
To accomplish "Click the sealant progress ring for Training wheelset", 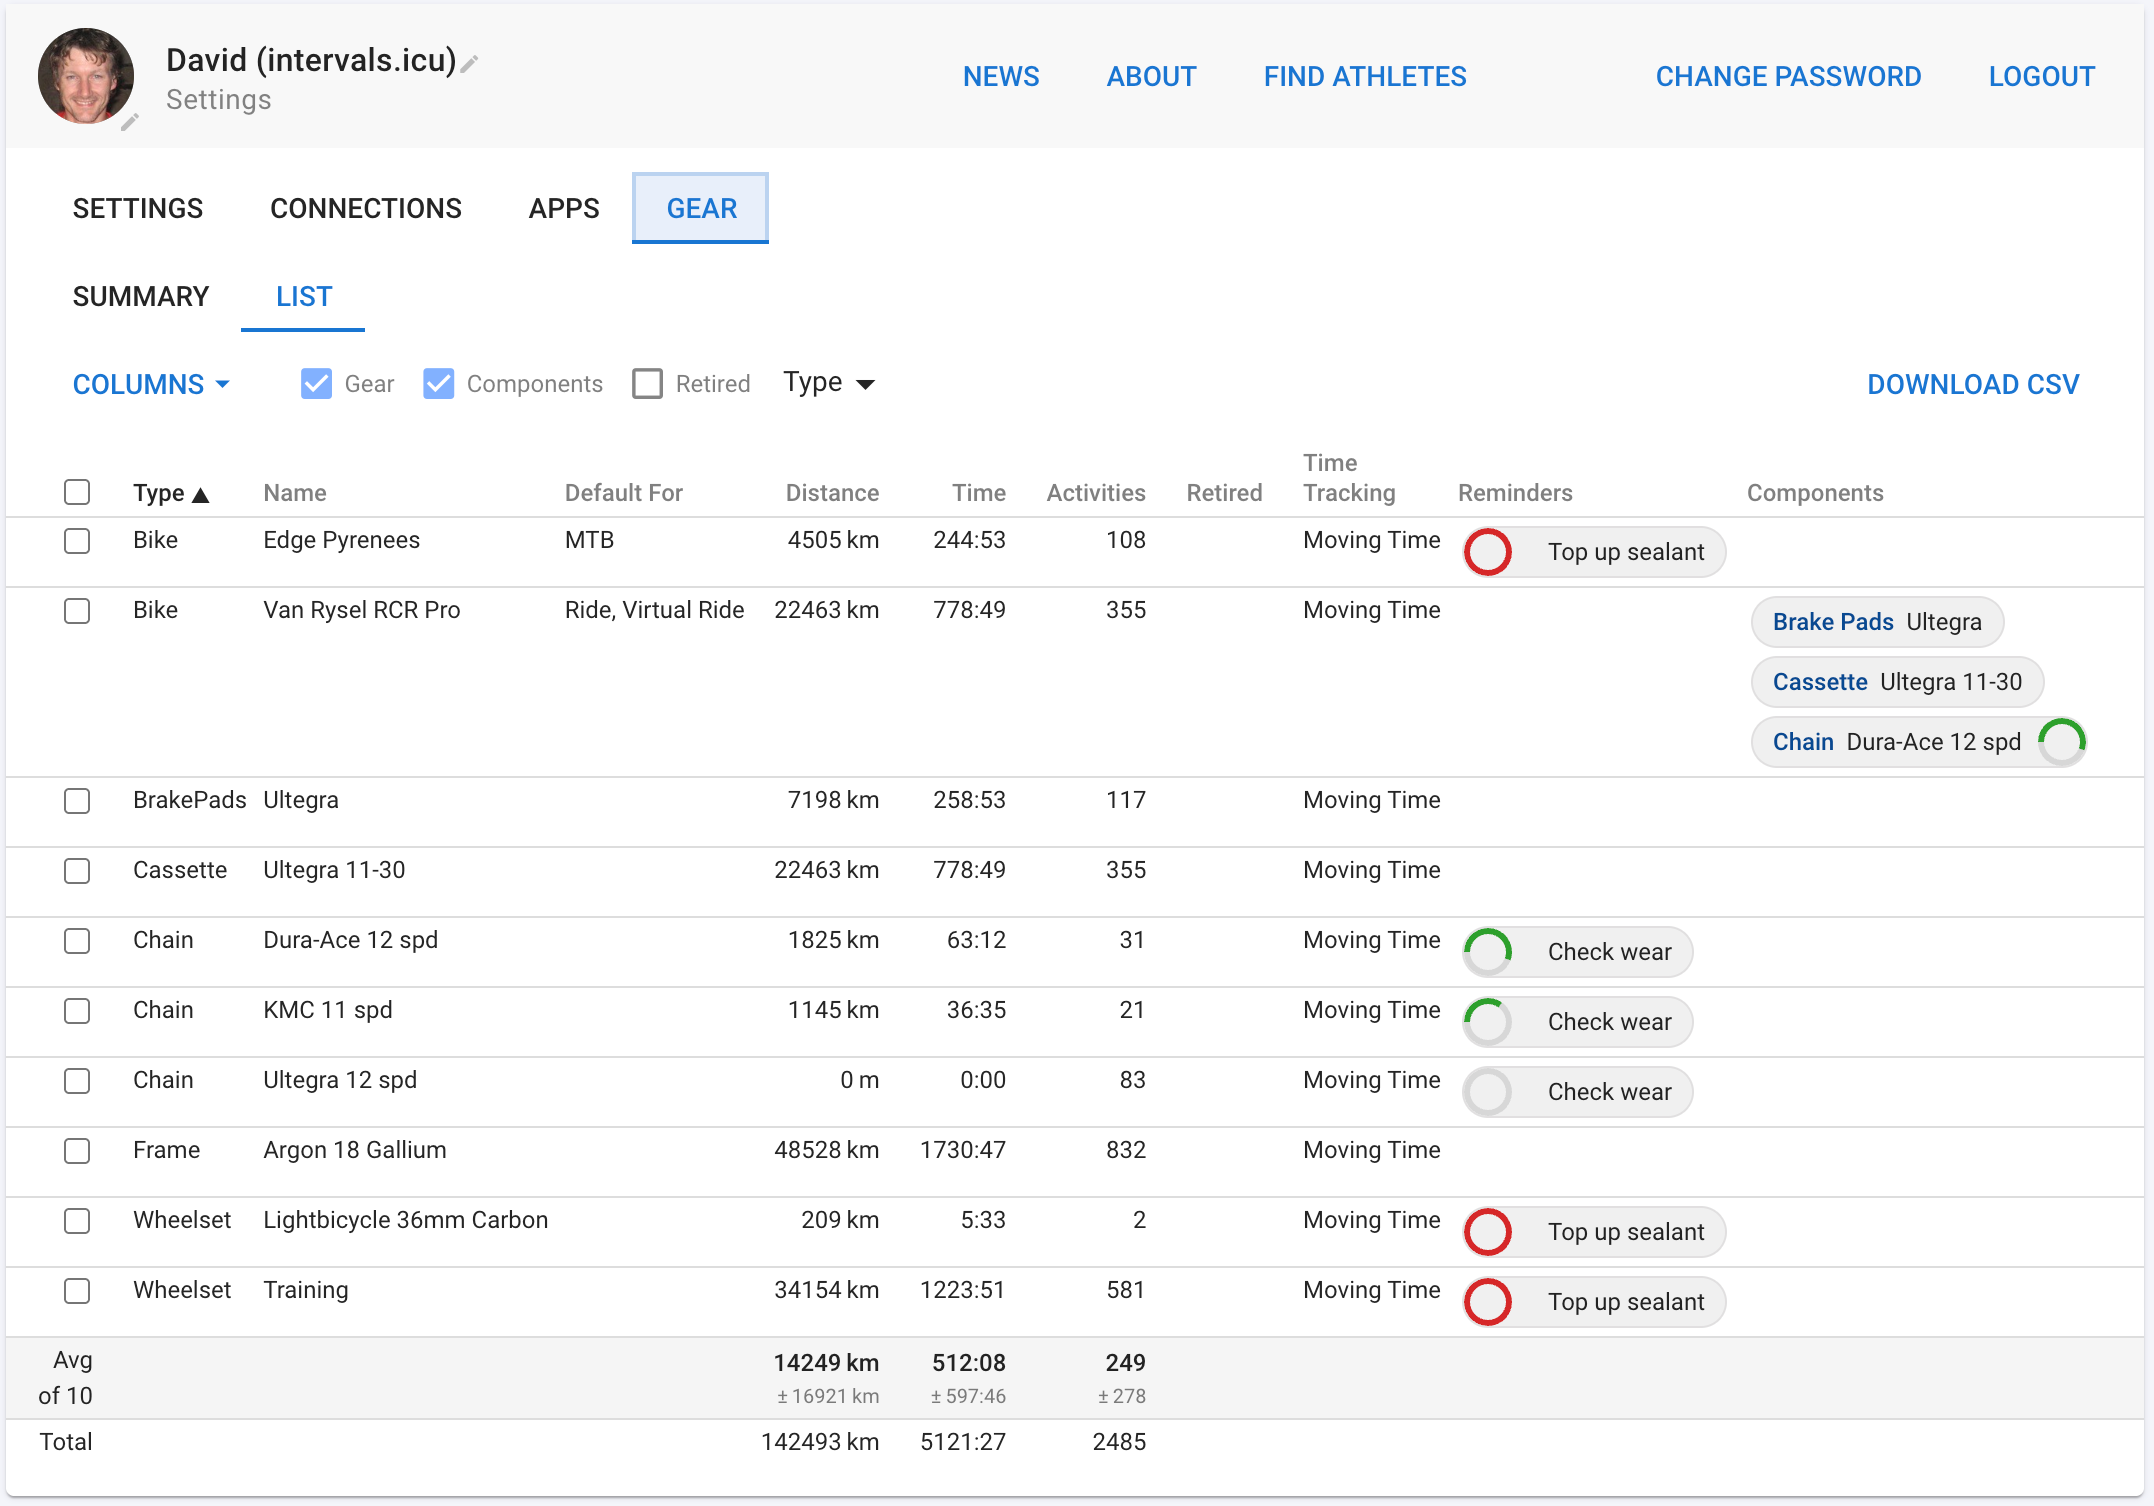I will pos(1487,1302).
